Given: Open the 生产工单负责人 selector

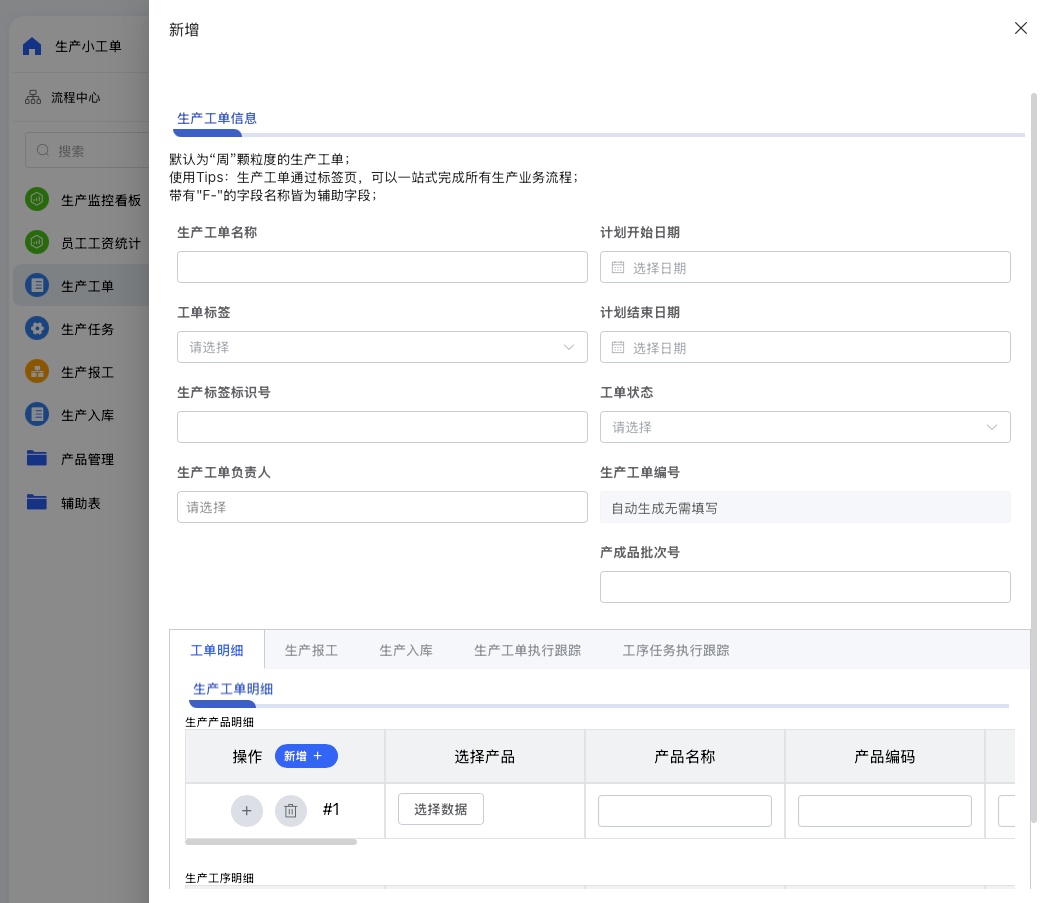Looking at the screenshot, I should pos(382,507).
